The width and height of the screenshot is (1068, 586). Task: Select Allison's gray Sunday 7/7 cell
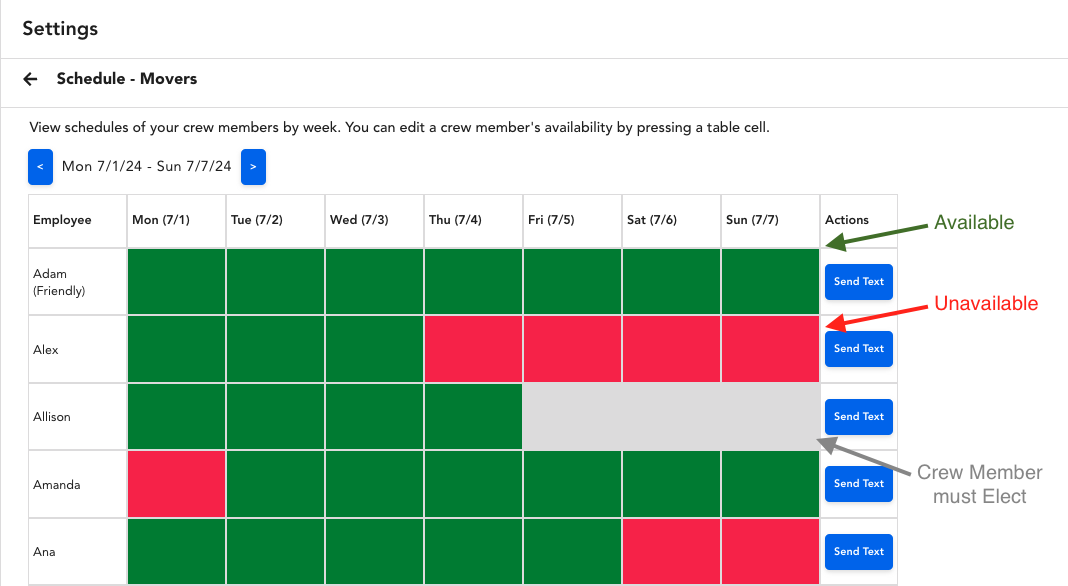tap(770, 416)
